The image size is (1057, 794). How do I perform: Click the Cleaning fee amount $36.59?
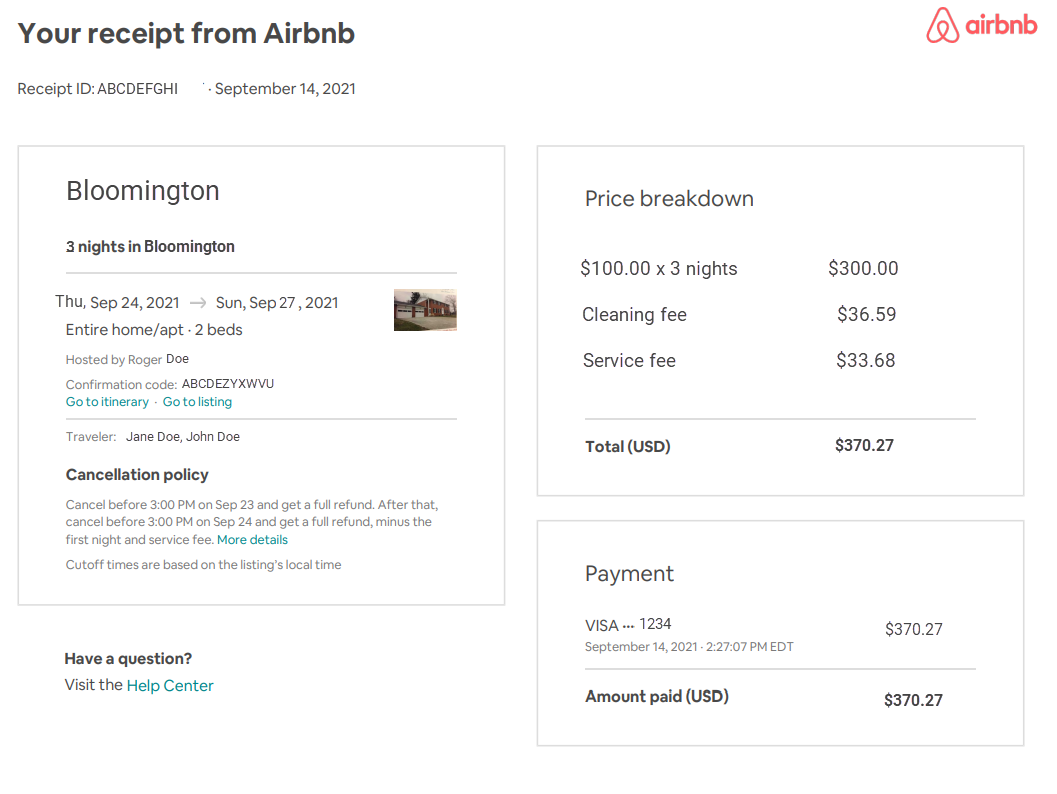click(866, 314)
